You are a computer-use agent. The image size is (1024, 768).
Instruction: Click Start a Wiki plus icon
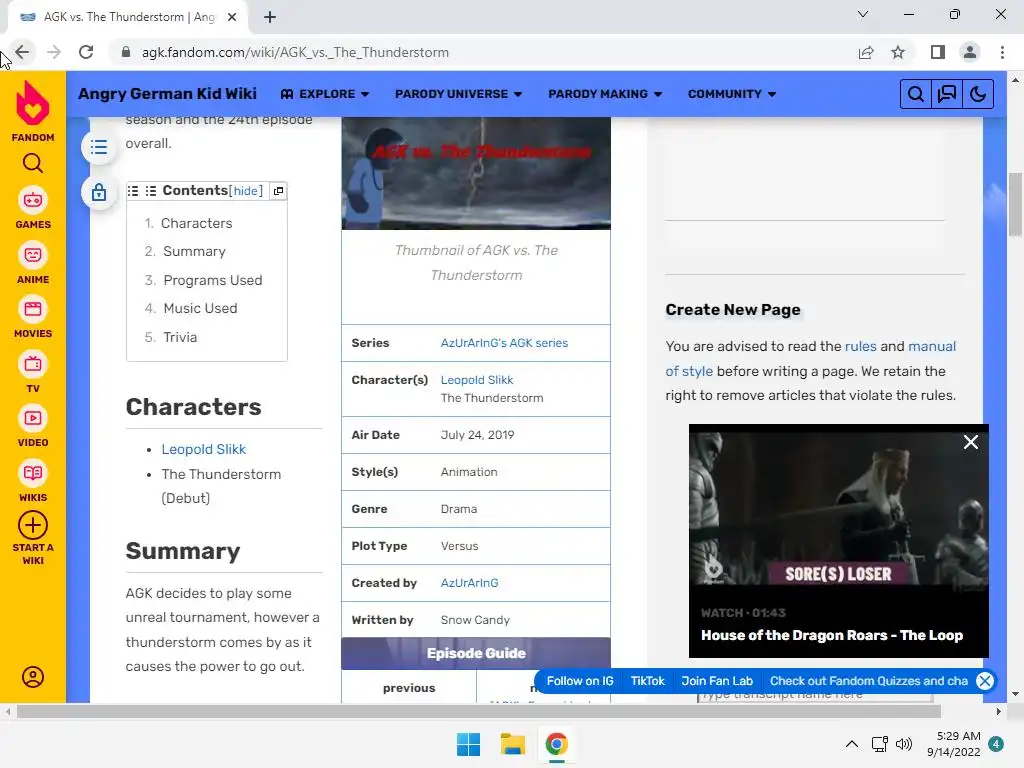pyautogui.click(x=33, y=525)
